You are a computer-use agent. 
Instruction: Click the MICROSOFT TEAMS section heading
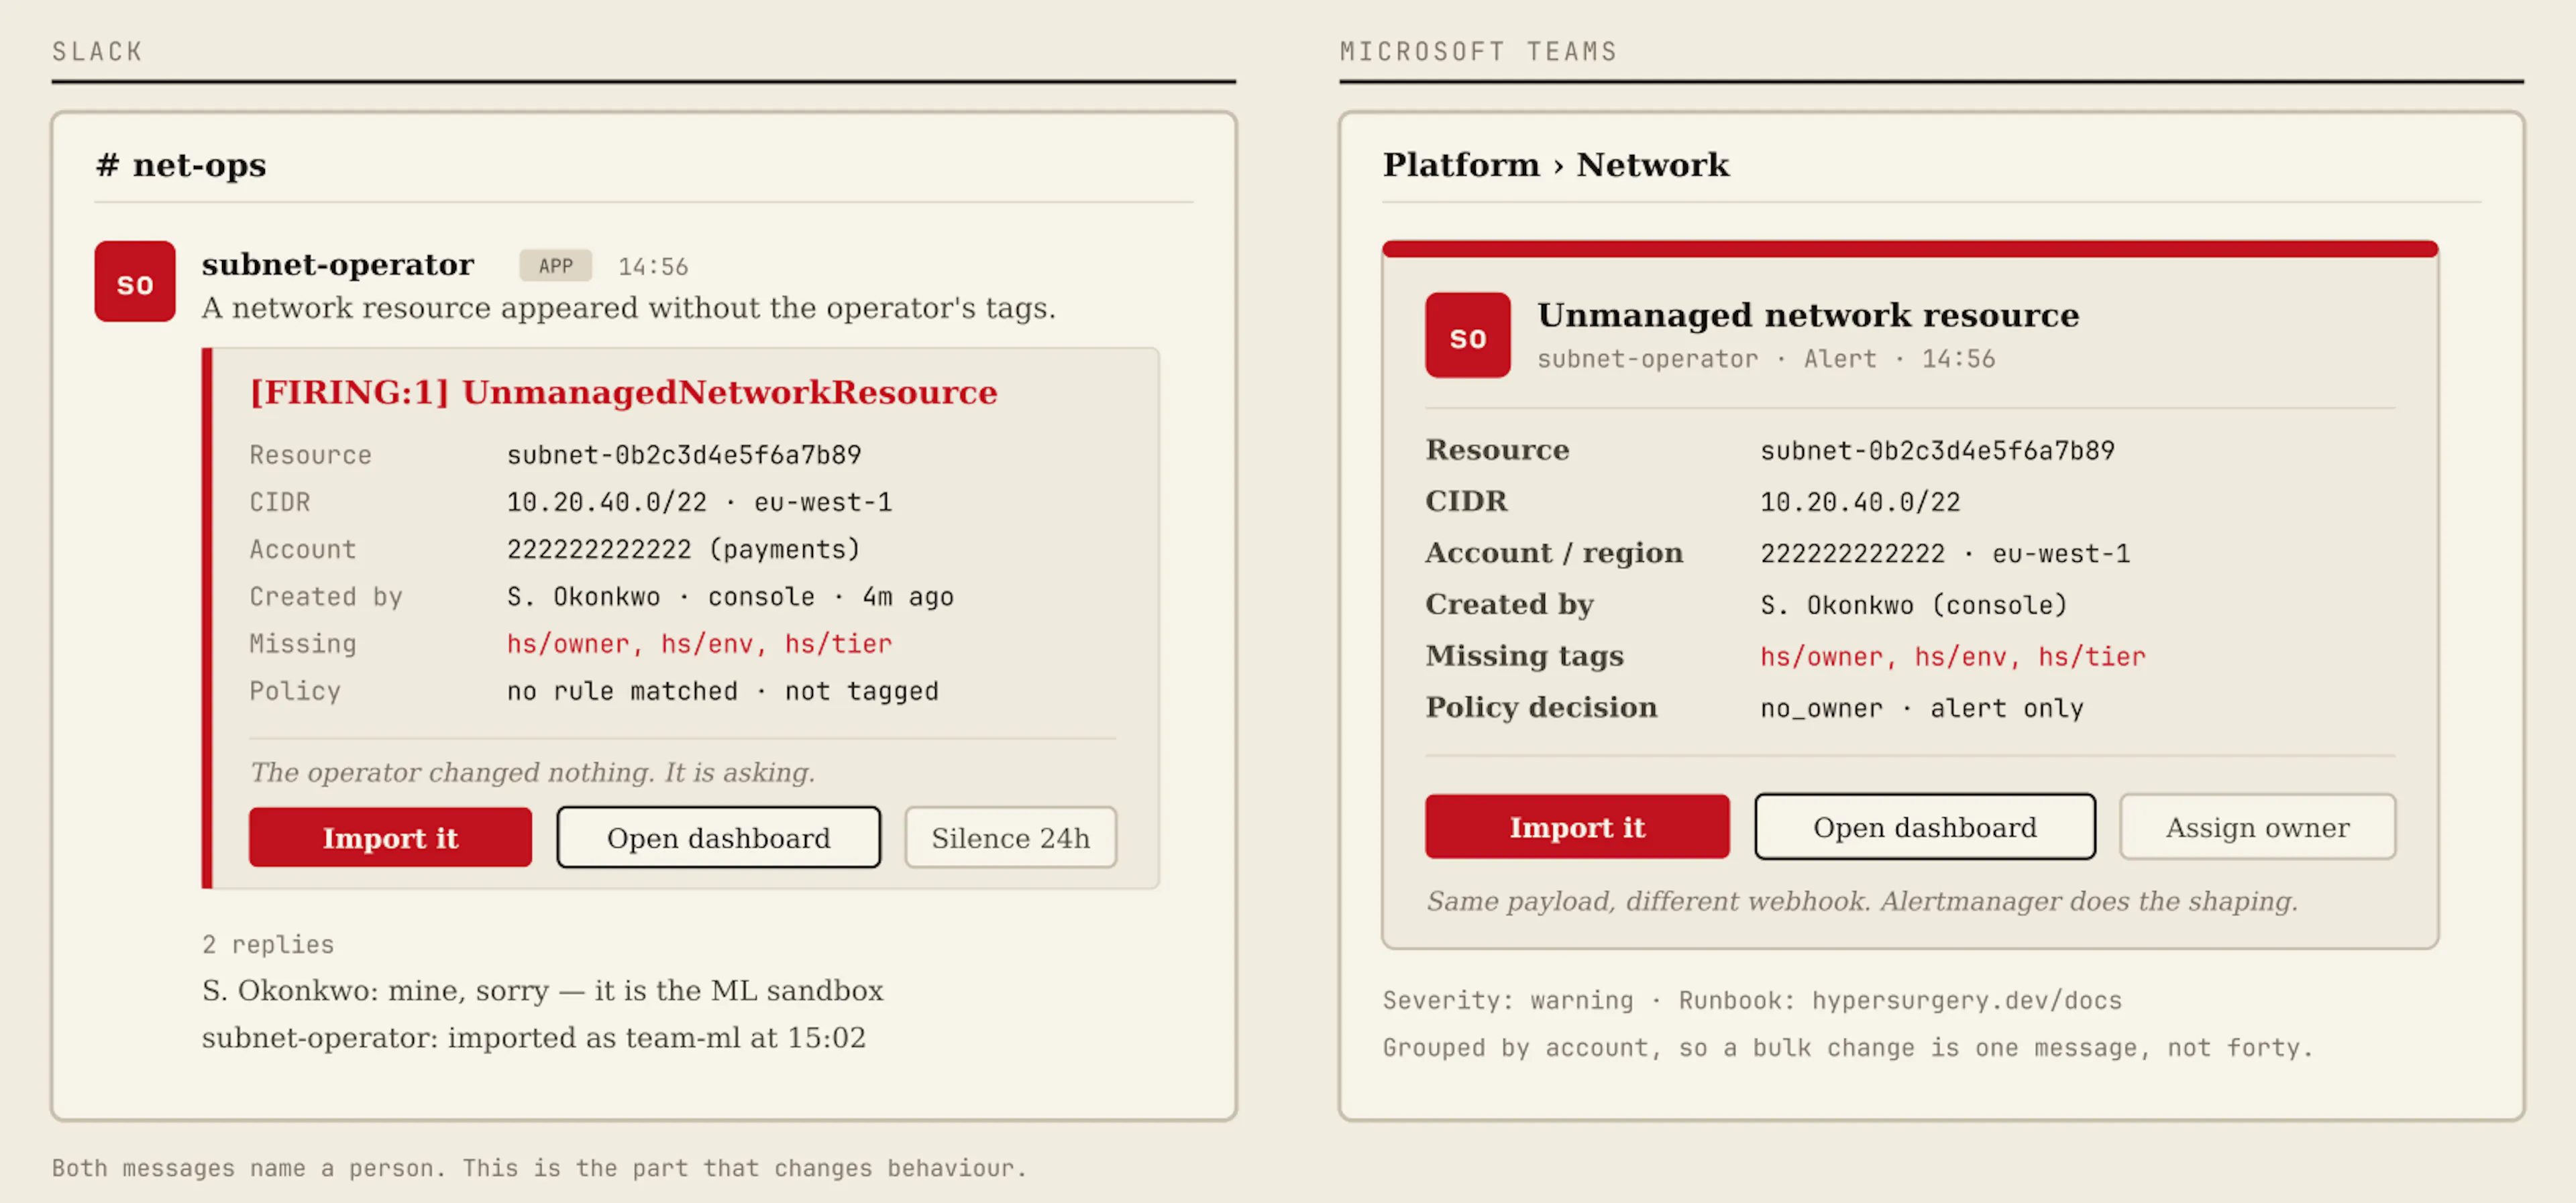point(1478,52)
